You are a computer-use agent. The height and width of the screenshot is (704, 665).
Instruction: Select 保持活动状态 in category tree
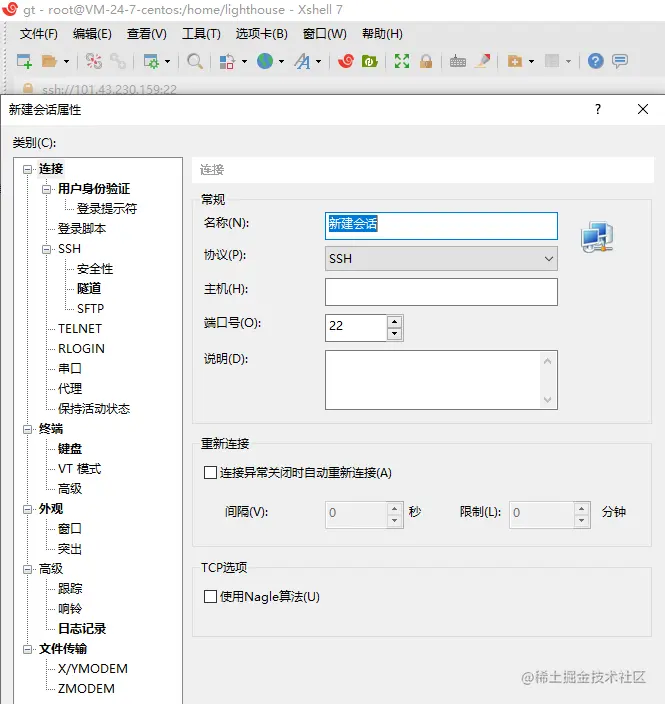(94, 409)
